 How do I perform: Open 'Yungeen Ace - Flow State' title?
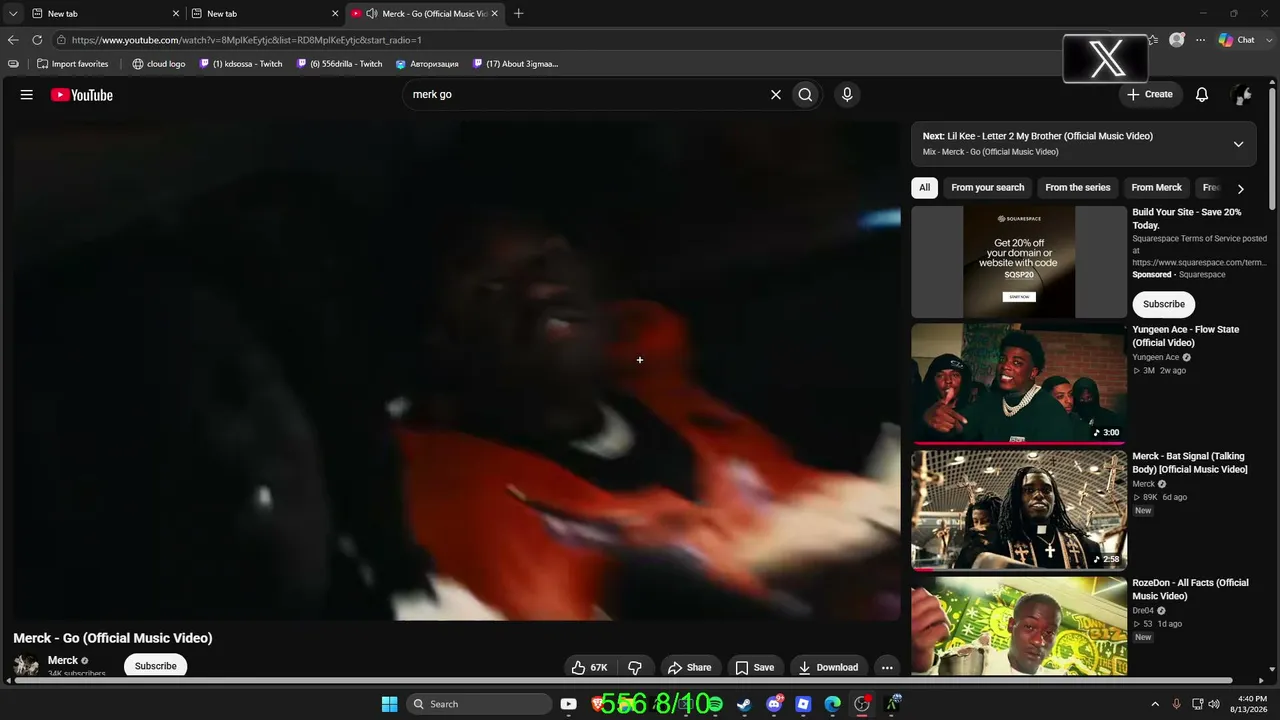click(x=1185, y=336)
